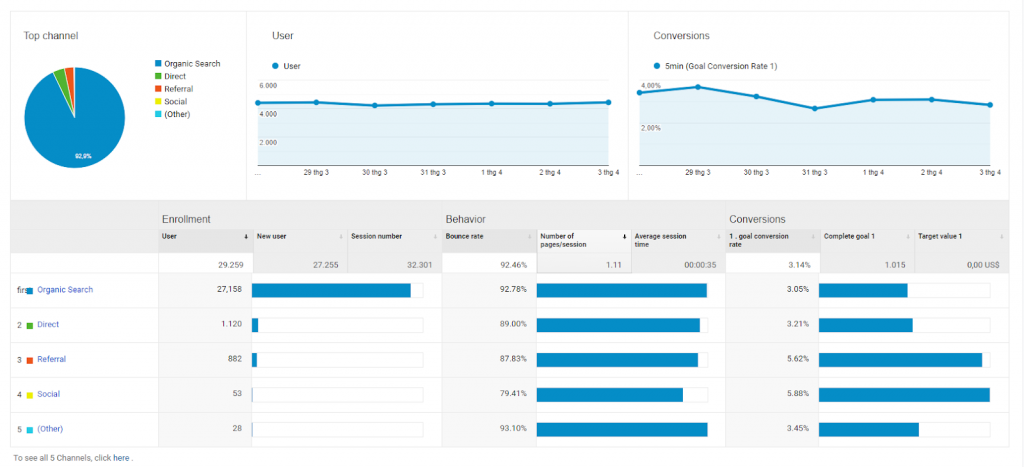Sort by Number of pages/session arrow
Screen dimensions: 1024x467
pos(624,236)
